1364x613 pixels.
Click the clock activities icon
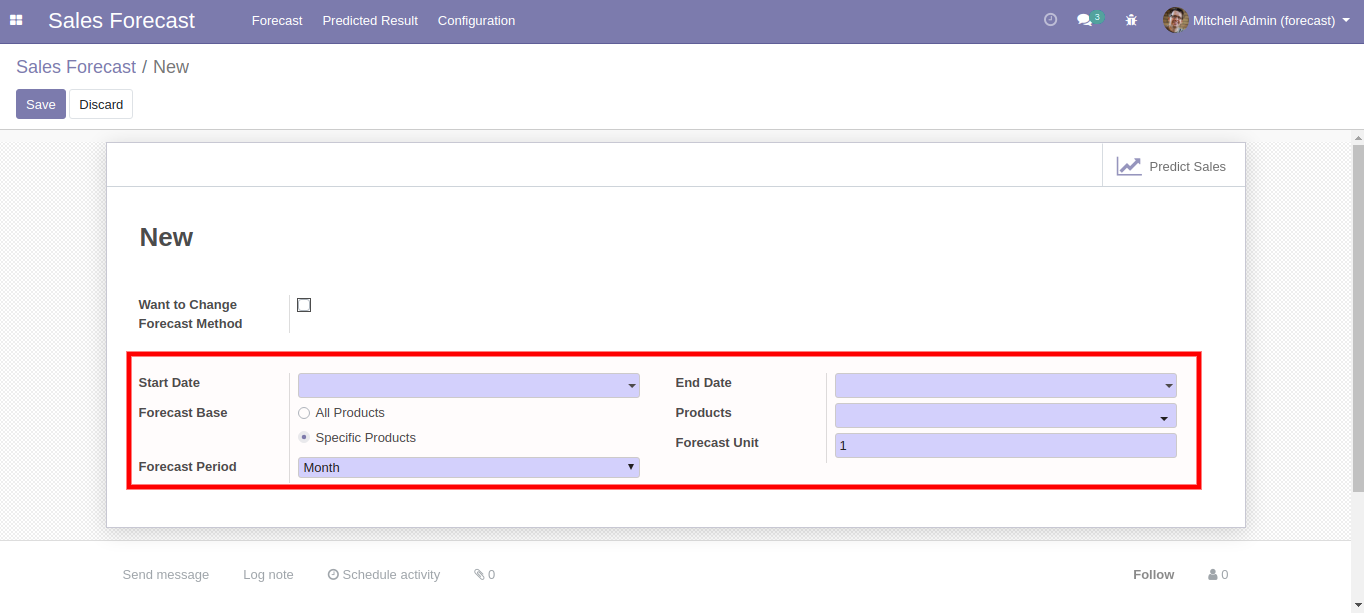pyautogui.click(x=1050, y=20)
